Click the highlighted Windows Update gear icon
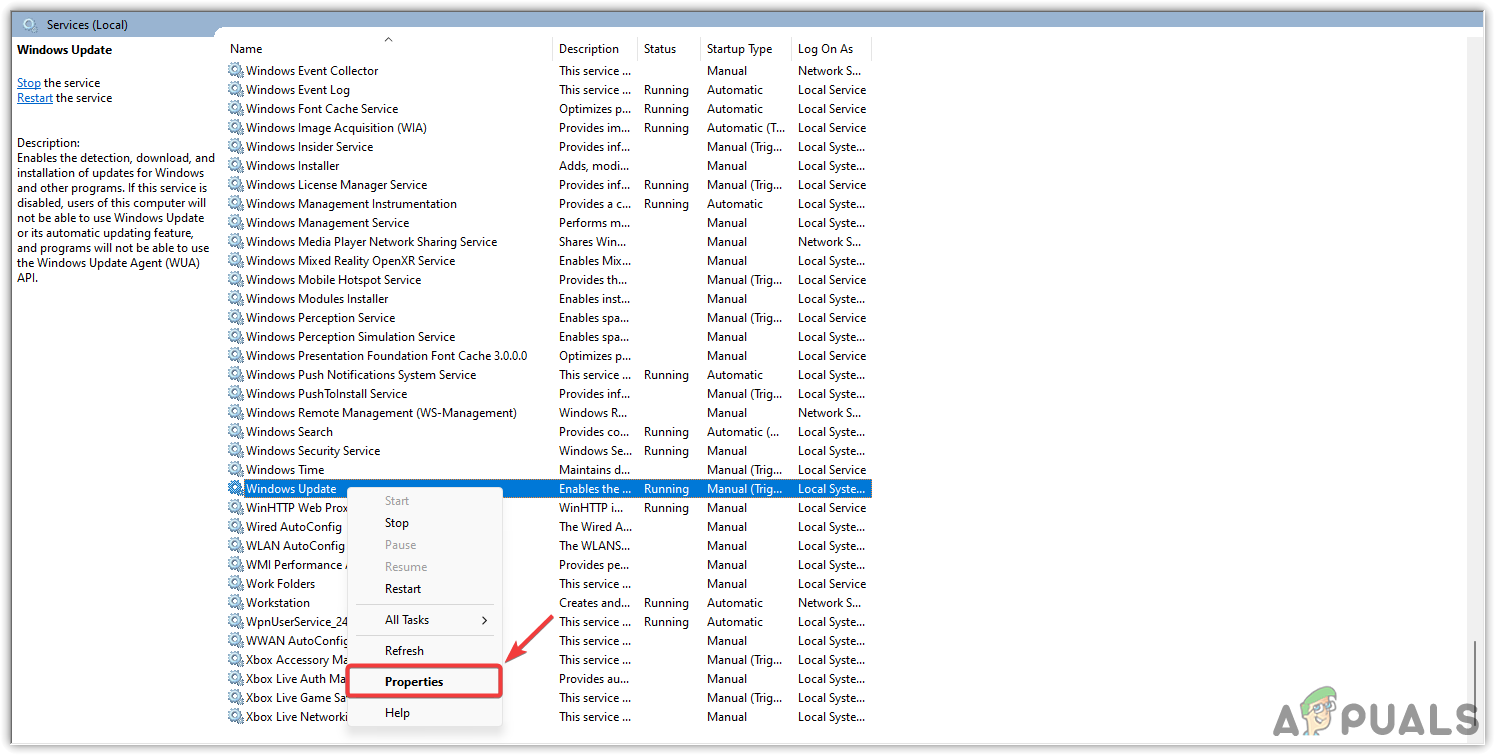1495x755 pixels. tap(236, 489)
